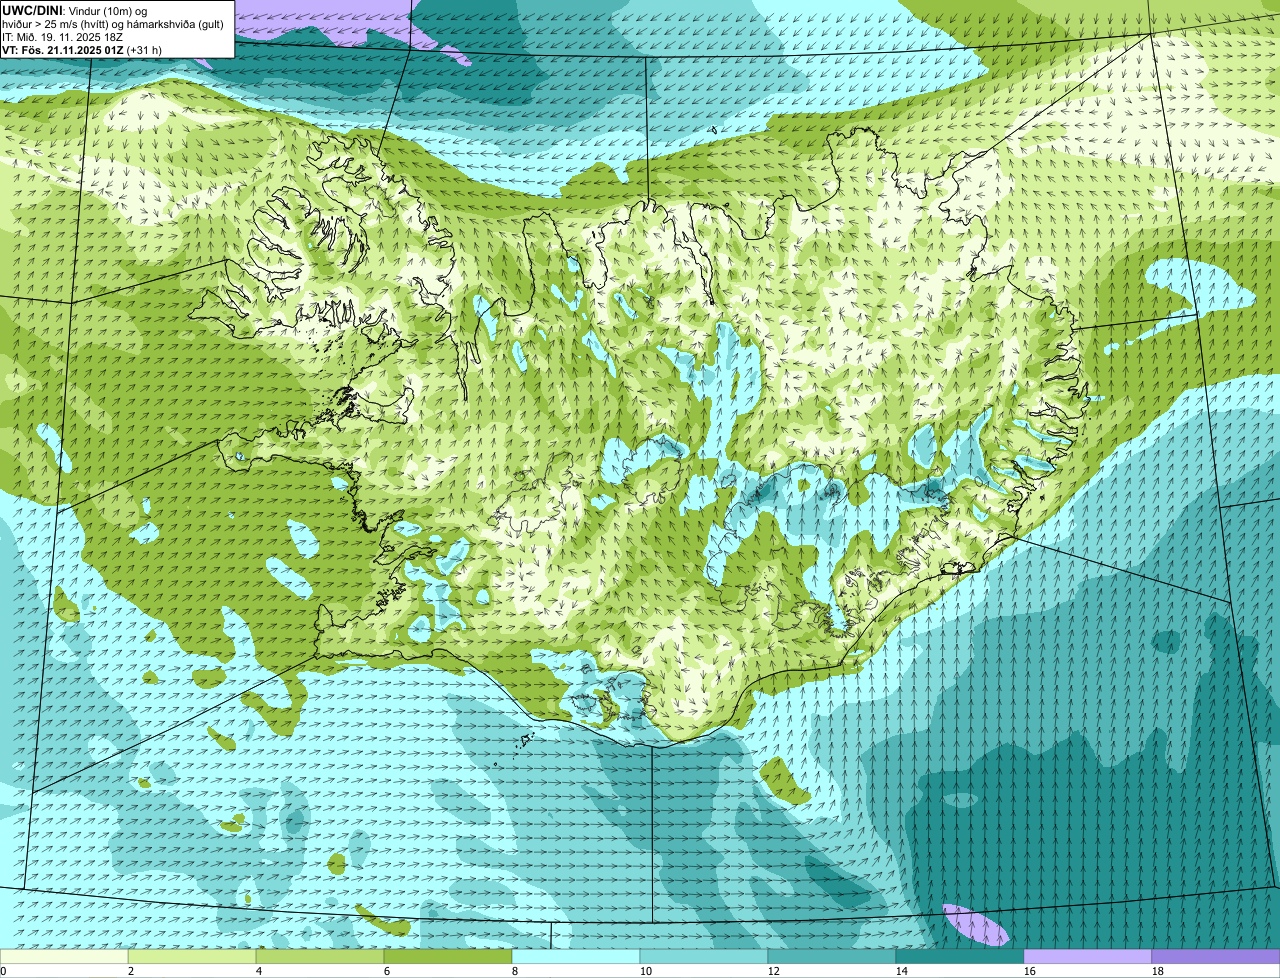This screenshot has height=978, width=1280.
Task: Click the 'VT: Fös. 21.11.2025 01Z (+31 h)' line
Action: 82,49
